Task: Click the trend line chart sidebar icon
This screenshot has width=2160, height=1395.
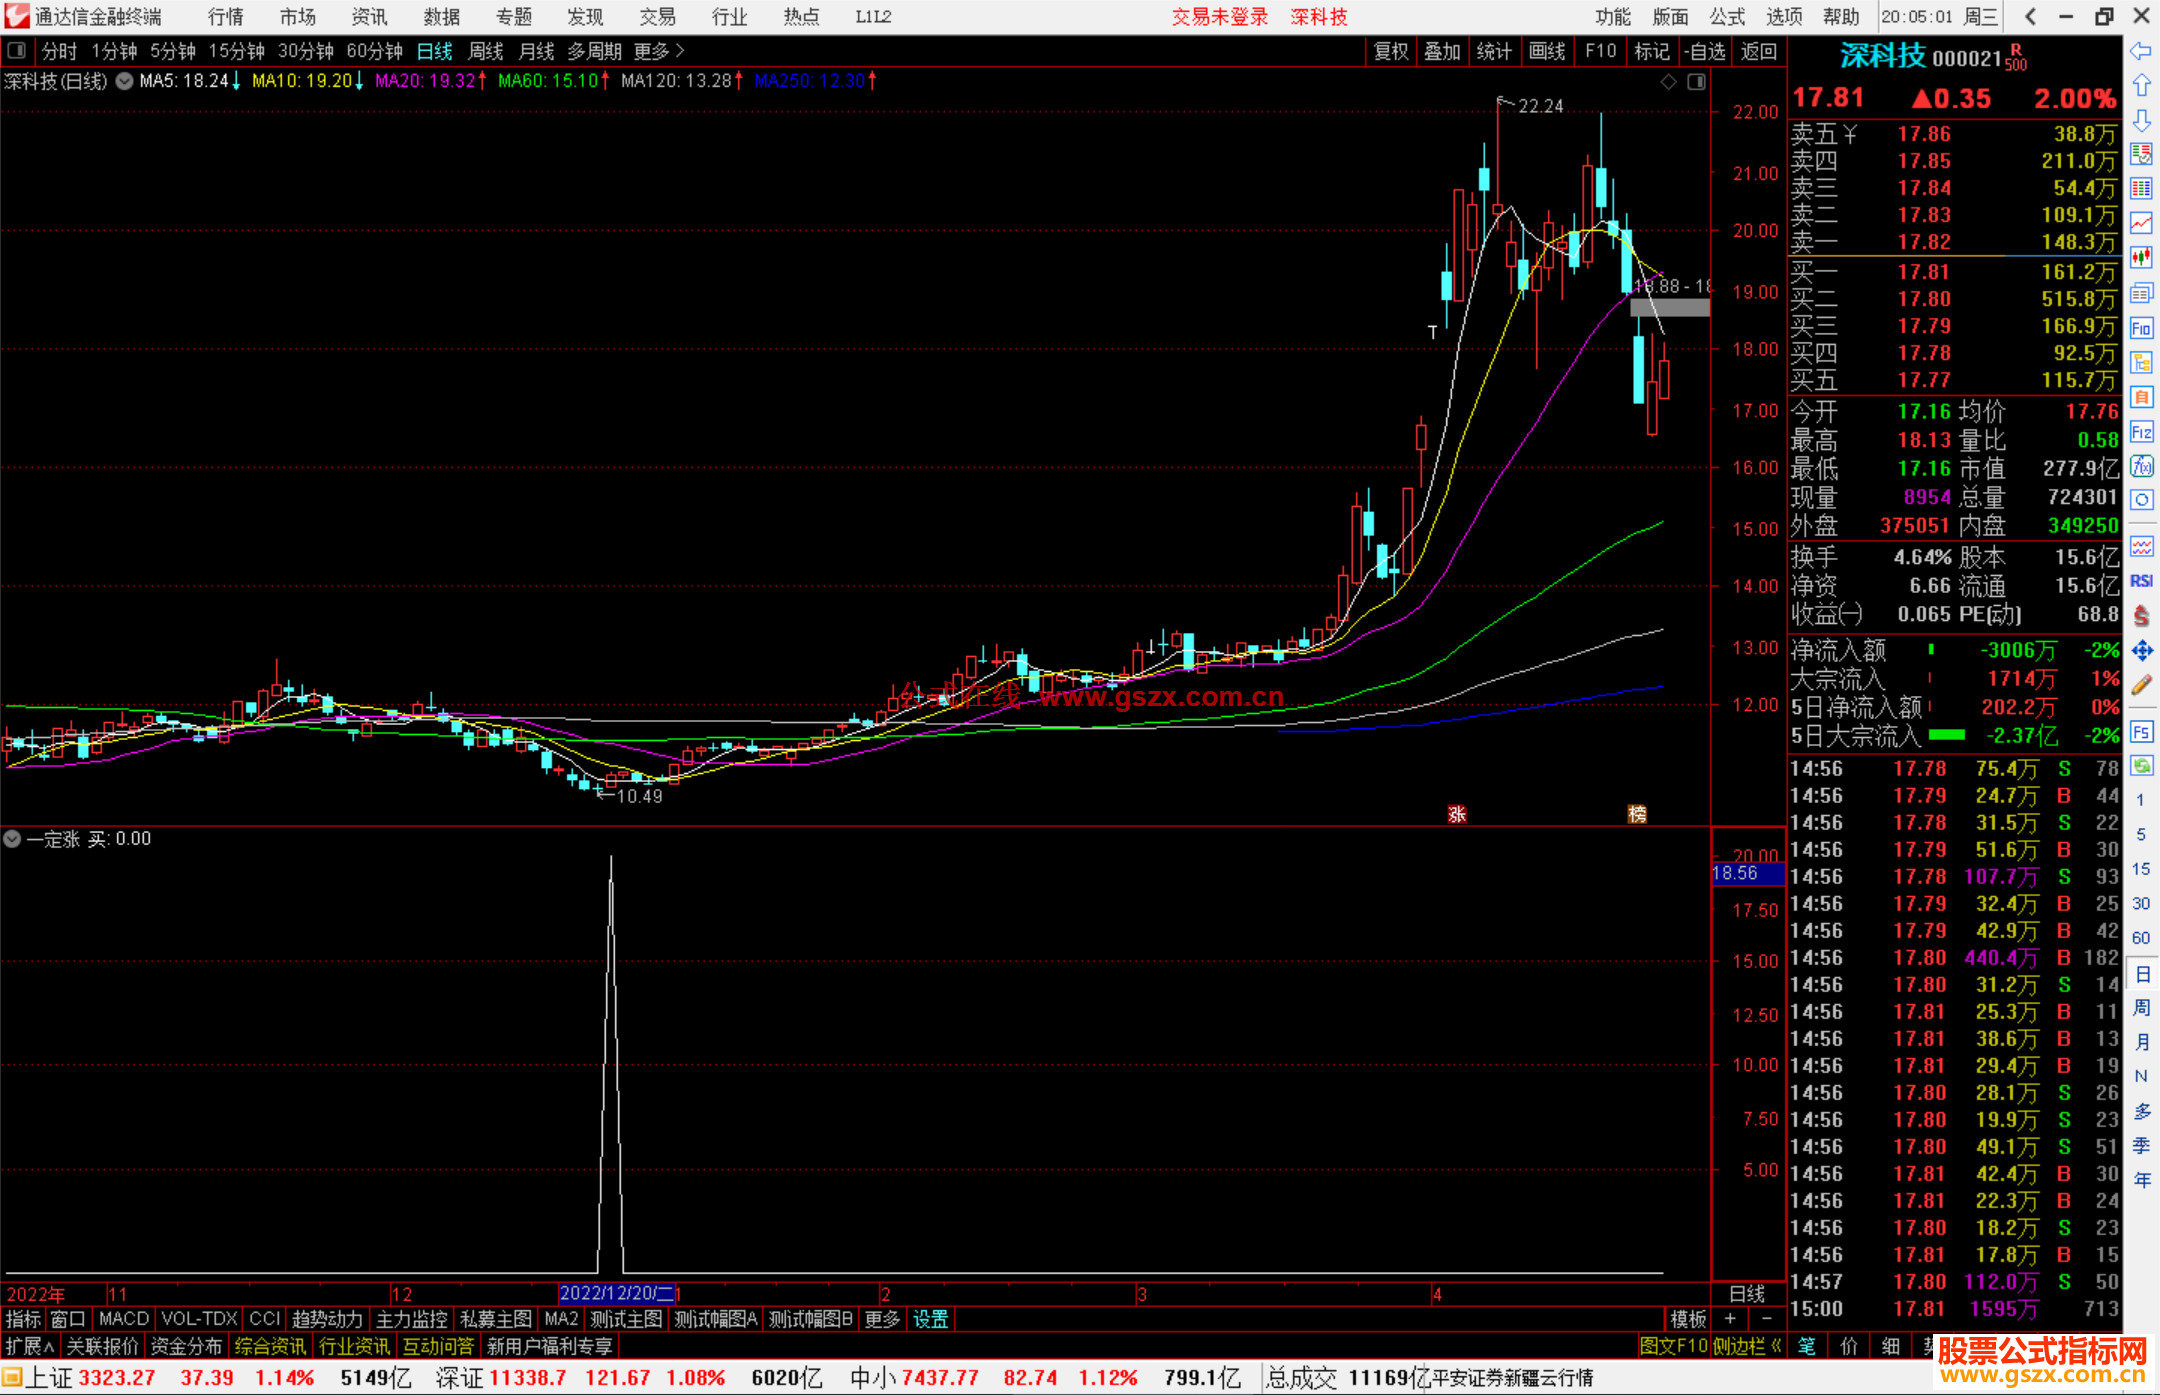Action: pos(2141,222)
